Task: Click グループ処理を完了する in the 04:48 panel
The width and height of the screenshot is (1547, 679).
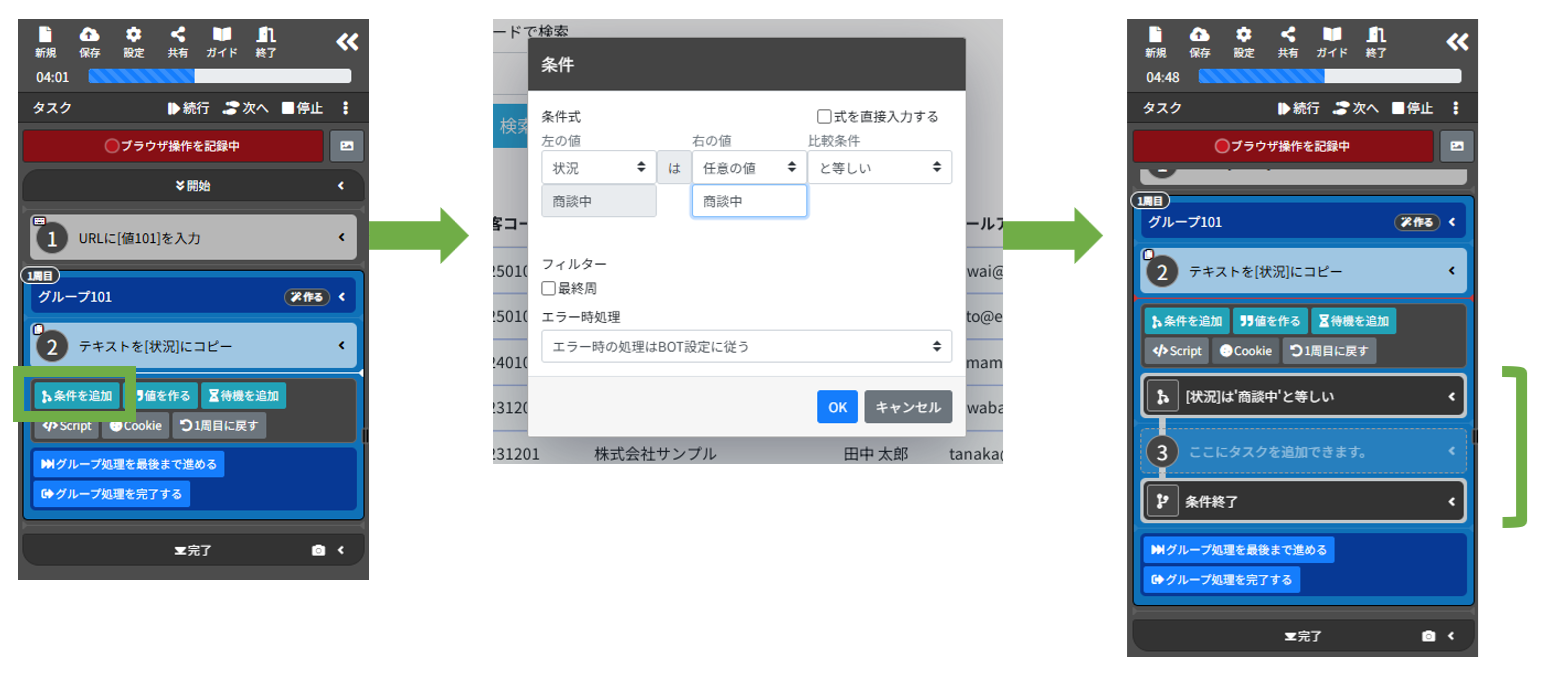Action: click(x=1222, y=580)
